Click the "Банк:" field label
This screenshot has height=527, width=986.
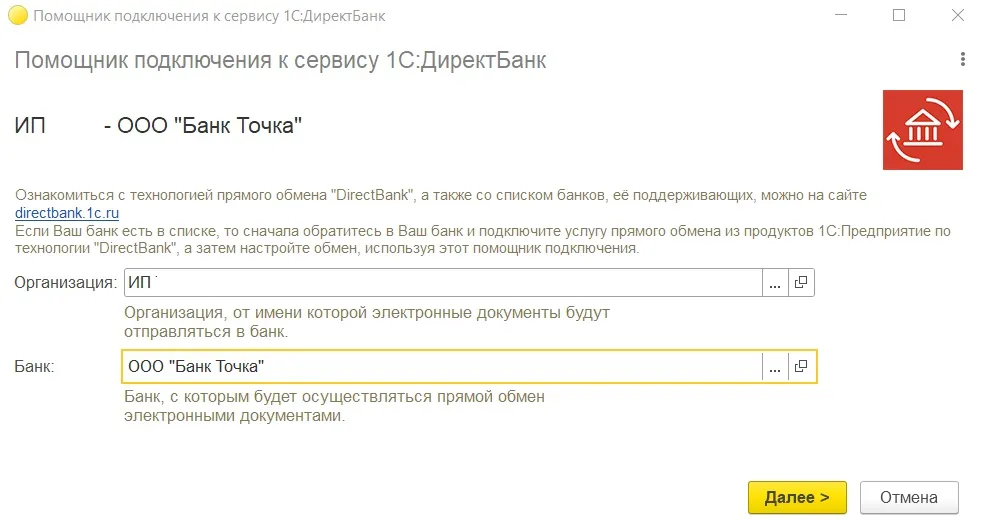point(34,367)
